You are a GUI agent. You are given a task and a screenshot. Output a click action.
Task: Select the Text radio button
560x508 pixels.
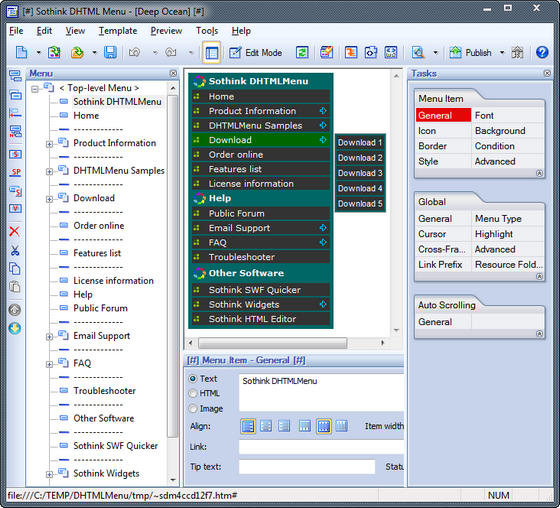click(193, 378)
